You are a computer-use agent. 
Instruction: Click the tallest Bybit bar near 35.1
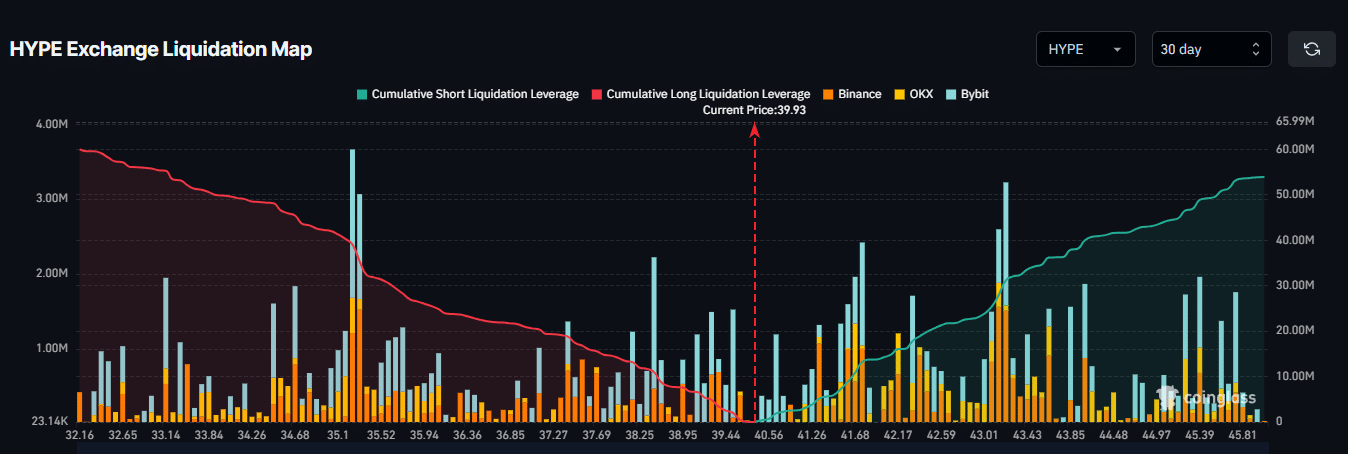(x=352, y=220)
